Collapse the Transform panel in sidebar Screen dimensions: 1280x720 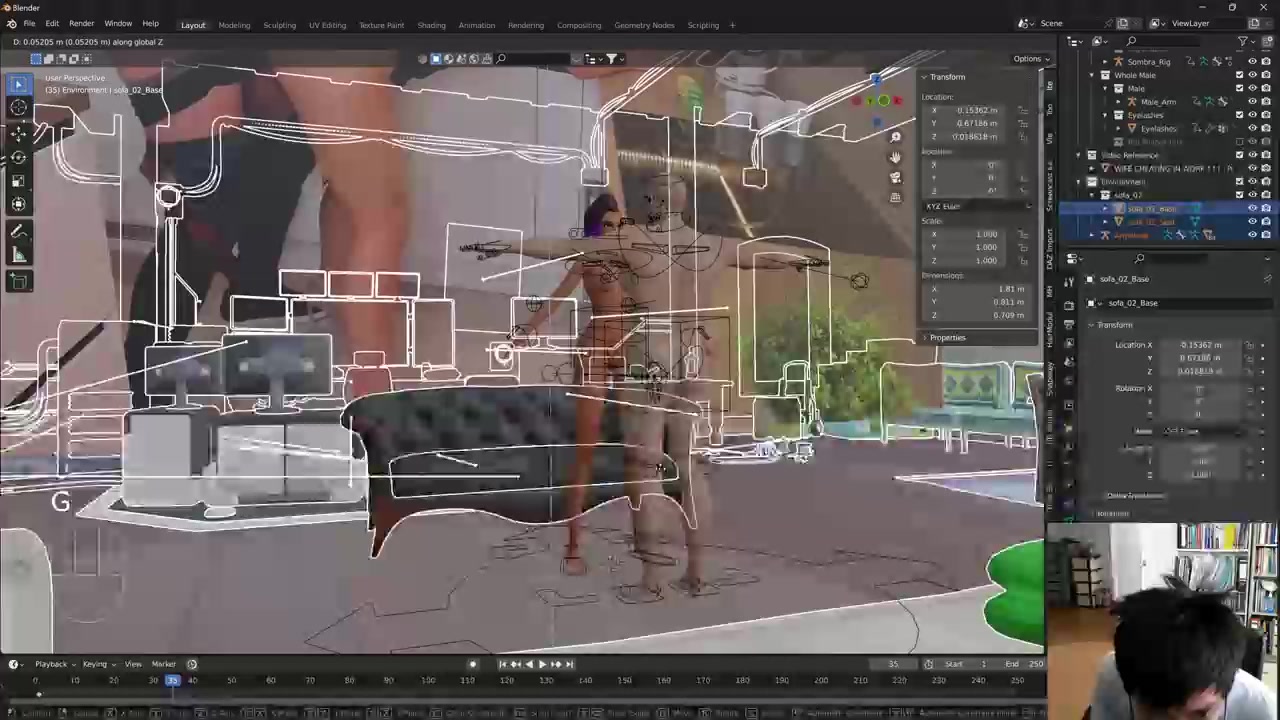[x=946, y=77]
